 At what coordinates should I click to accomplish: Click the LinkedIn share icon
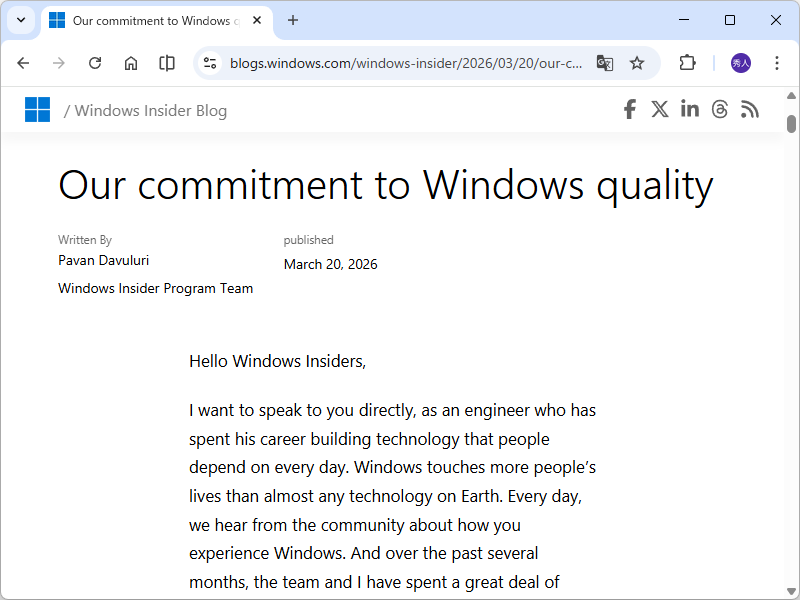[689, 109]
